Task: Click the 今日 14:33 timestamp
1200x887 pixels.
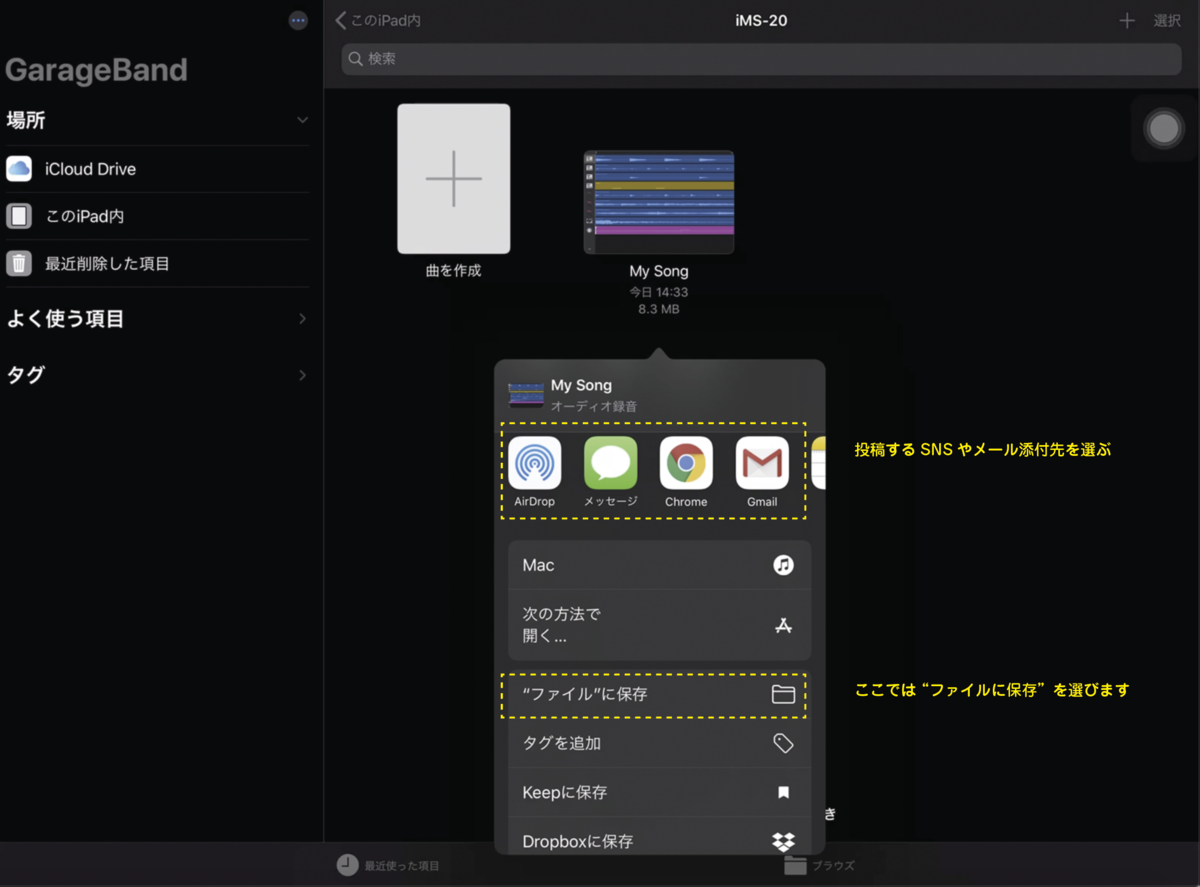Action: 659,292
